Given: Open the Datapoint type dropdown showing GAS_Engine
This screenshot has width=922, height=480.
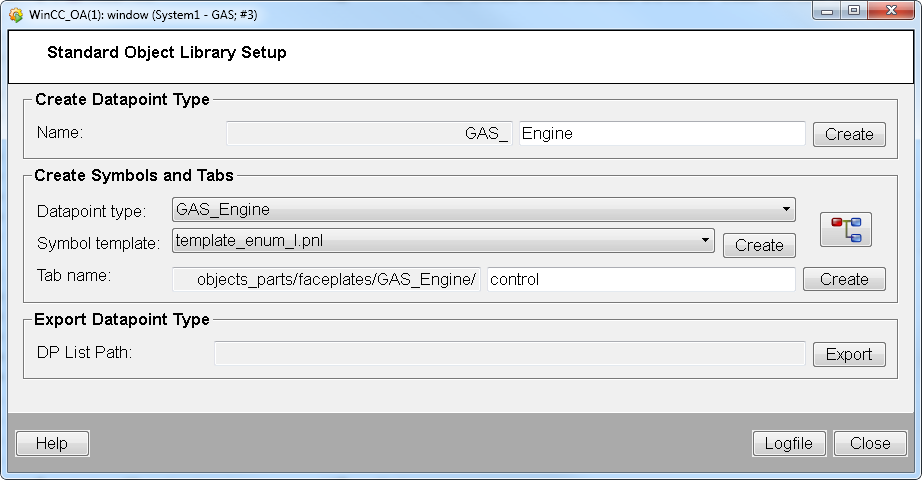Looking at the screenshot, I should click(x=484, y=210).
